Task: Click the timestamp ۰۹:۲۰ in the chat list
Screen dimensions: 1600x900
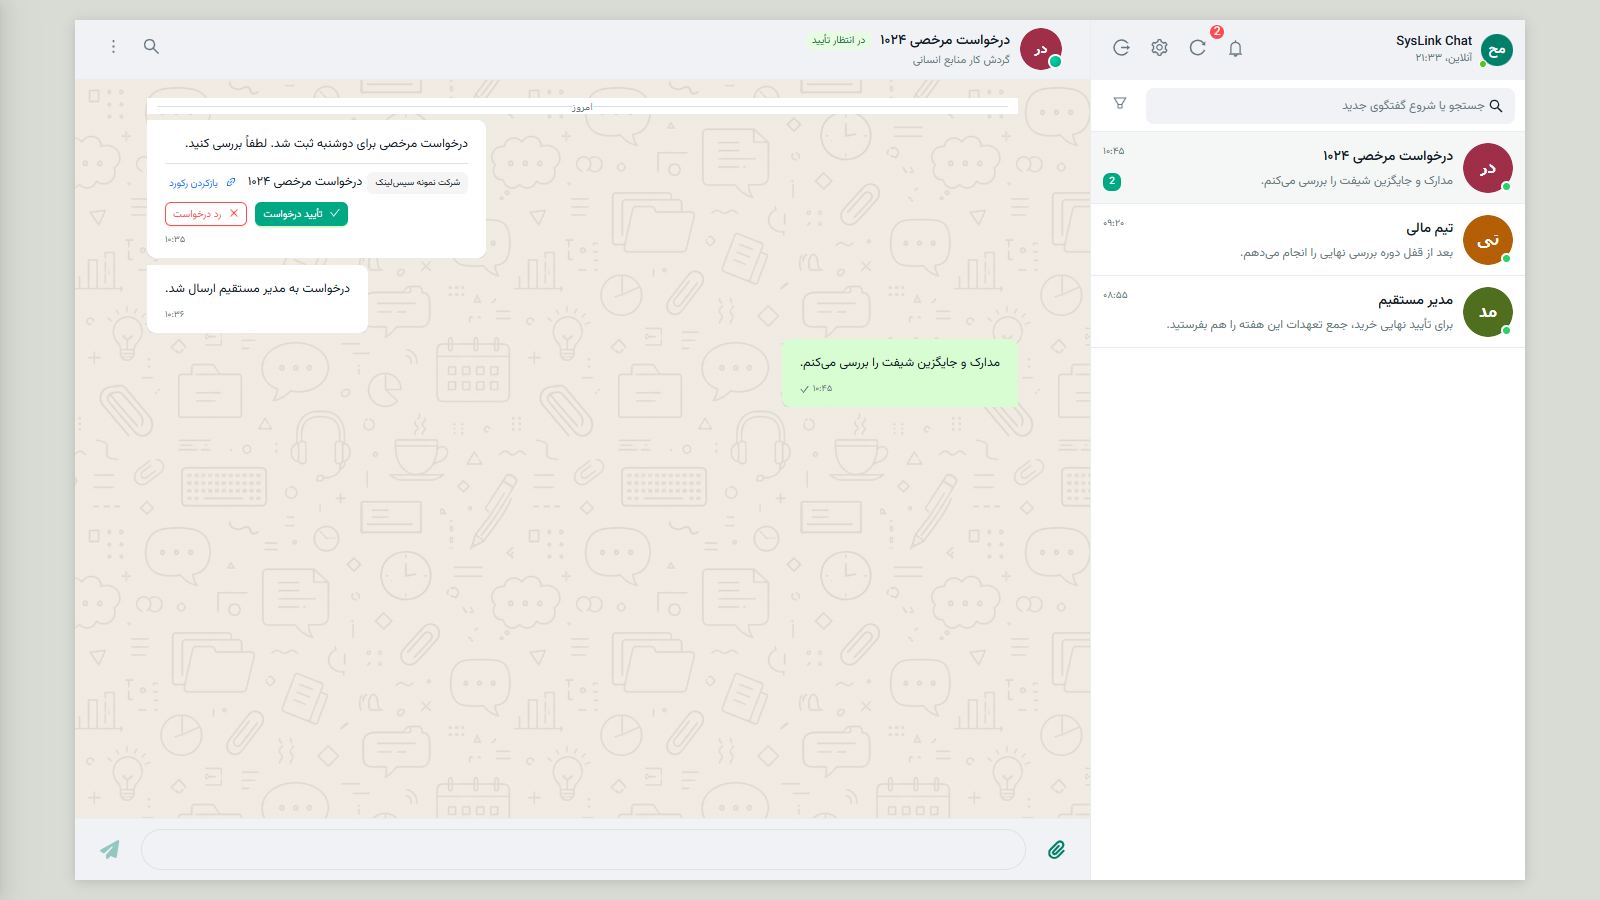Action: point(1113,223)
